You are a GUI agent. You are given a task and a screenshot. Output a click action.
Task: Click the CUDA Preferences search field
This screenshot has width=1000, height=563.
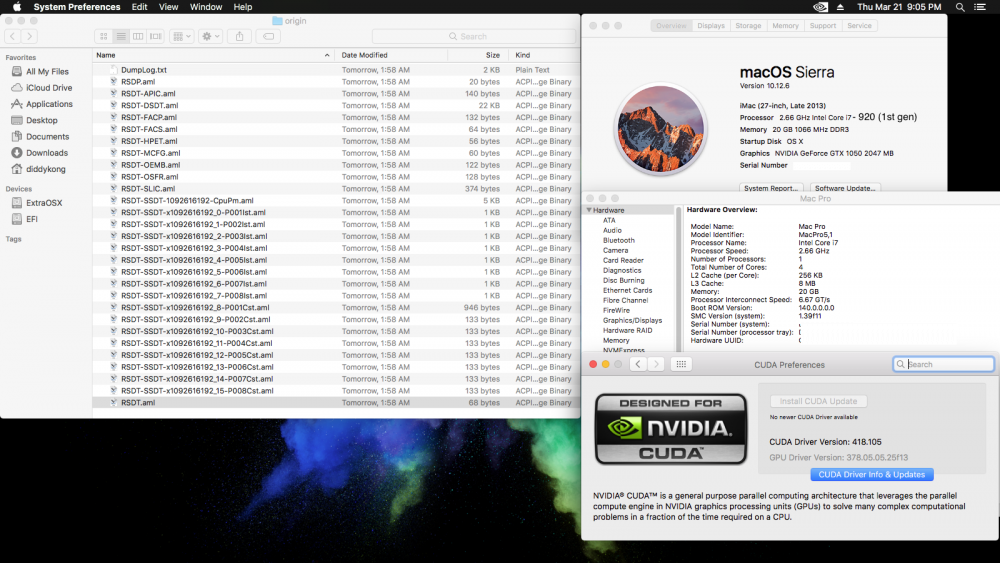[943, 364]
